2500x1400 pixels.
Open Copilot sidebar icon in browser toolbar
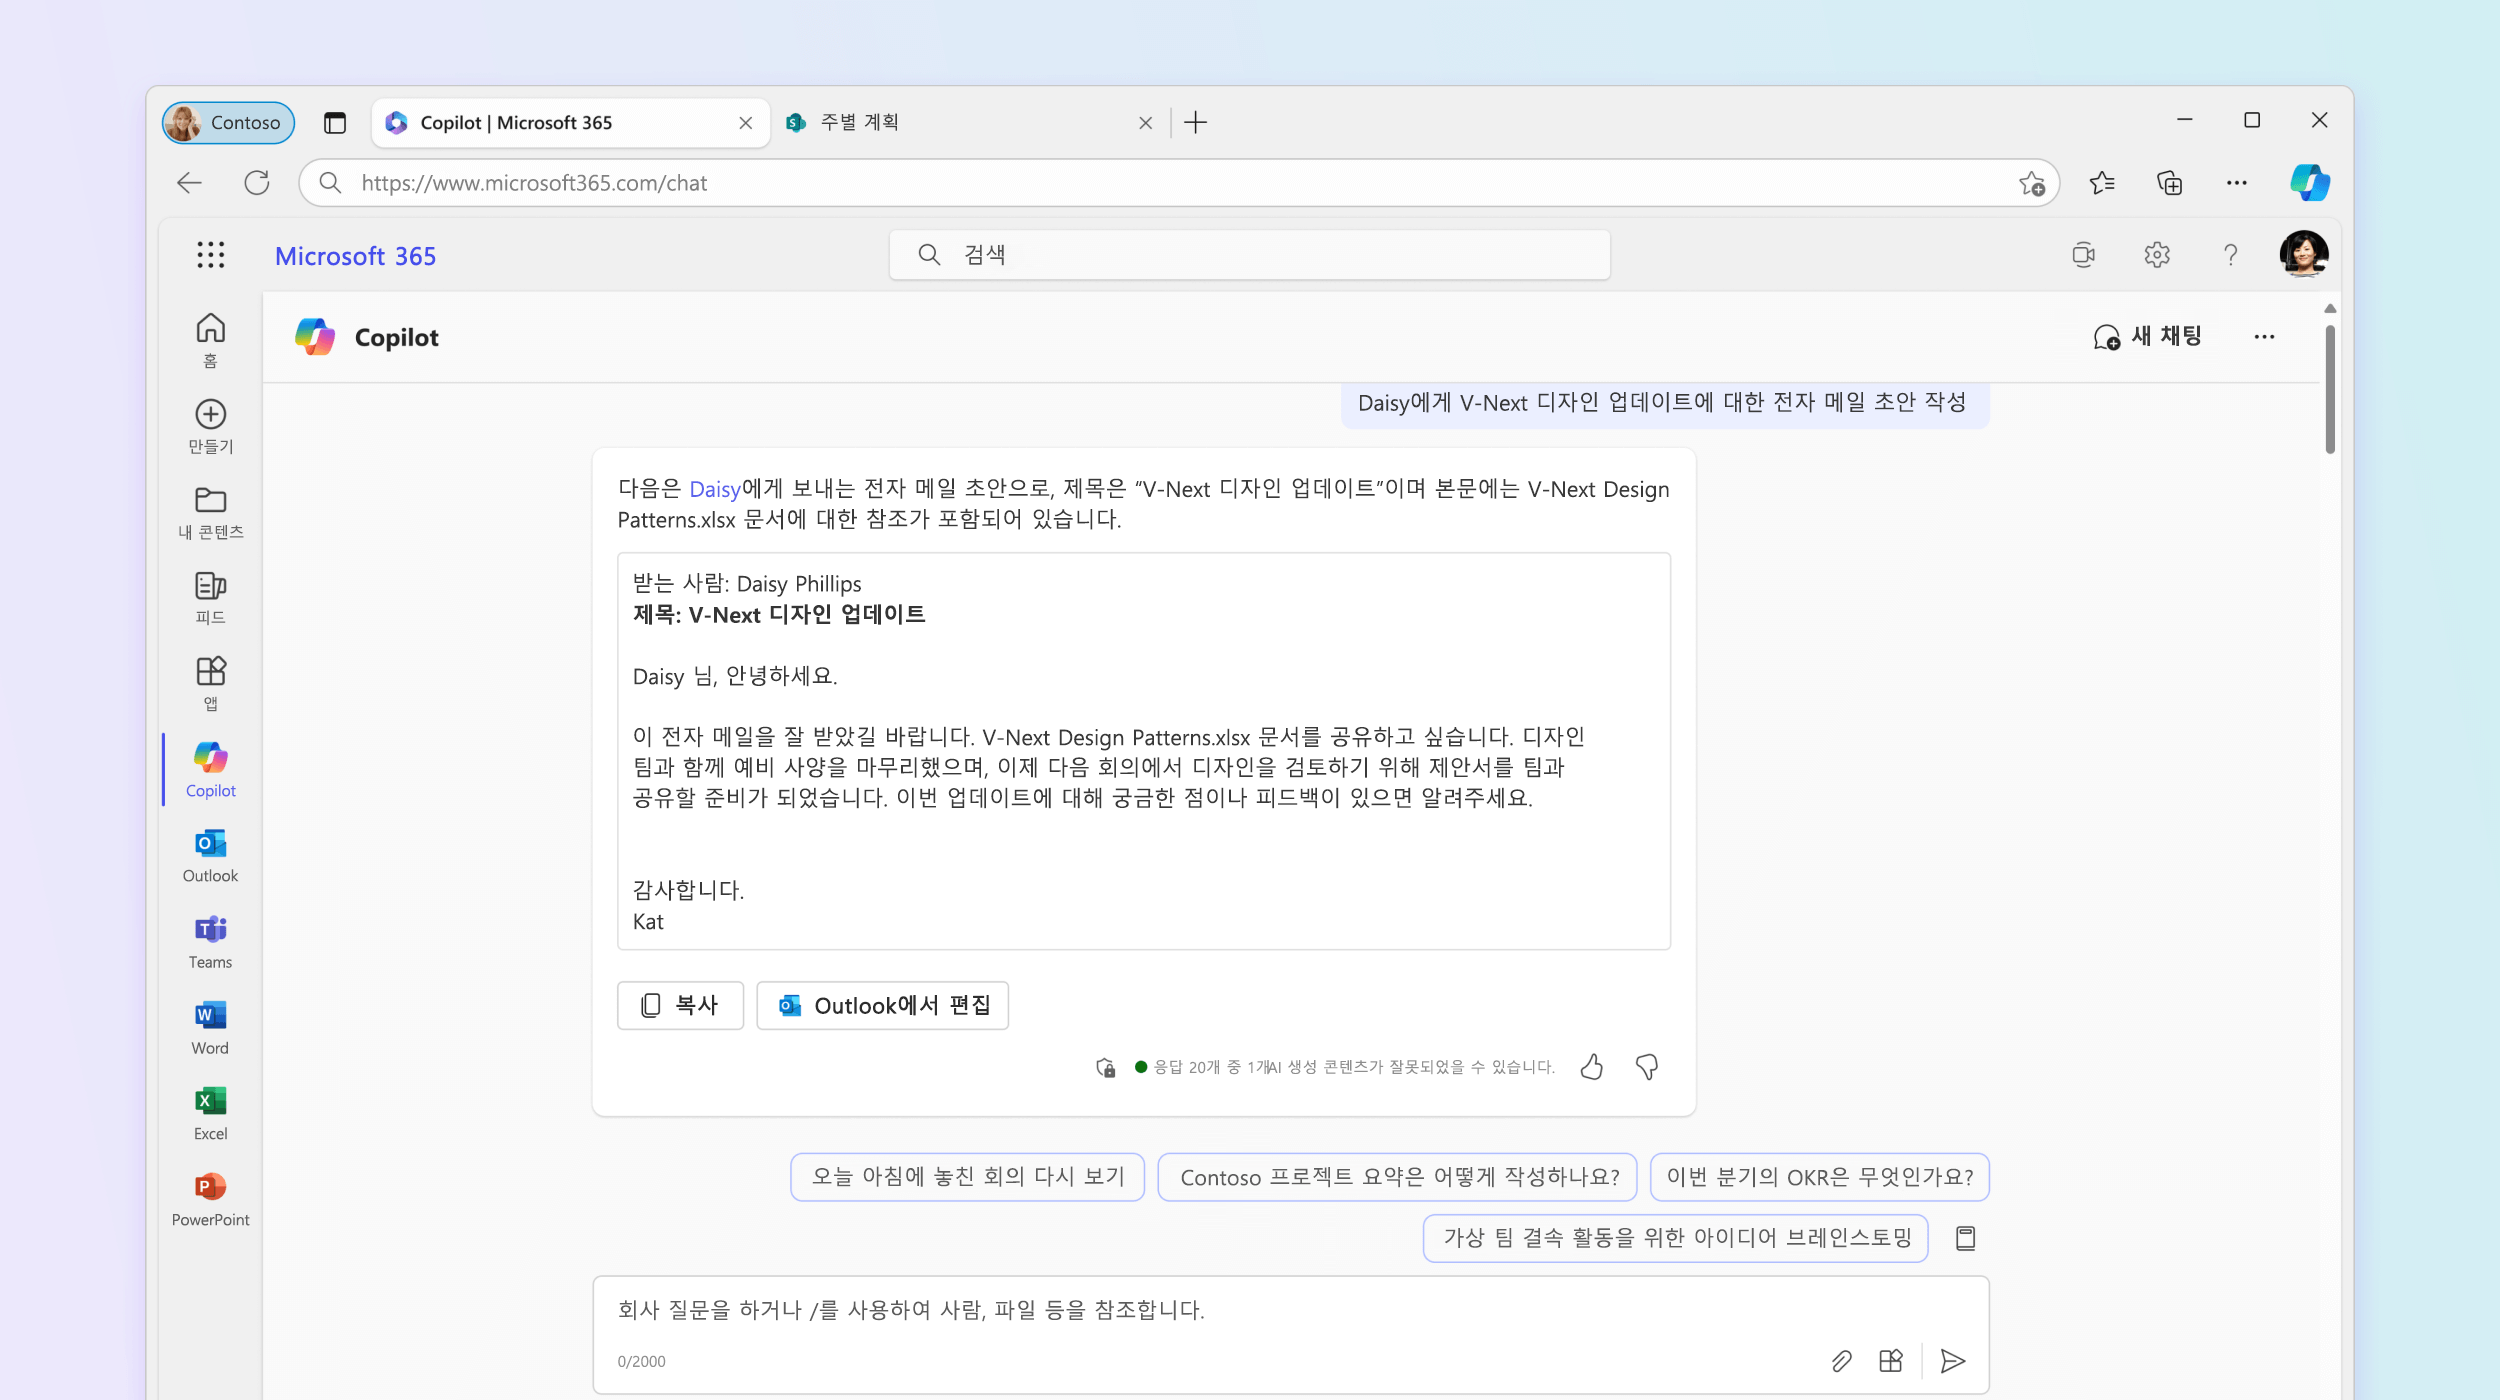click(2310, 182)
